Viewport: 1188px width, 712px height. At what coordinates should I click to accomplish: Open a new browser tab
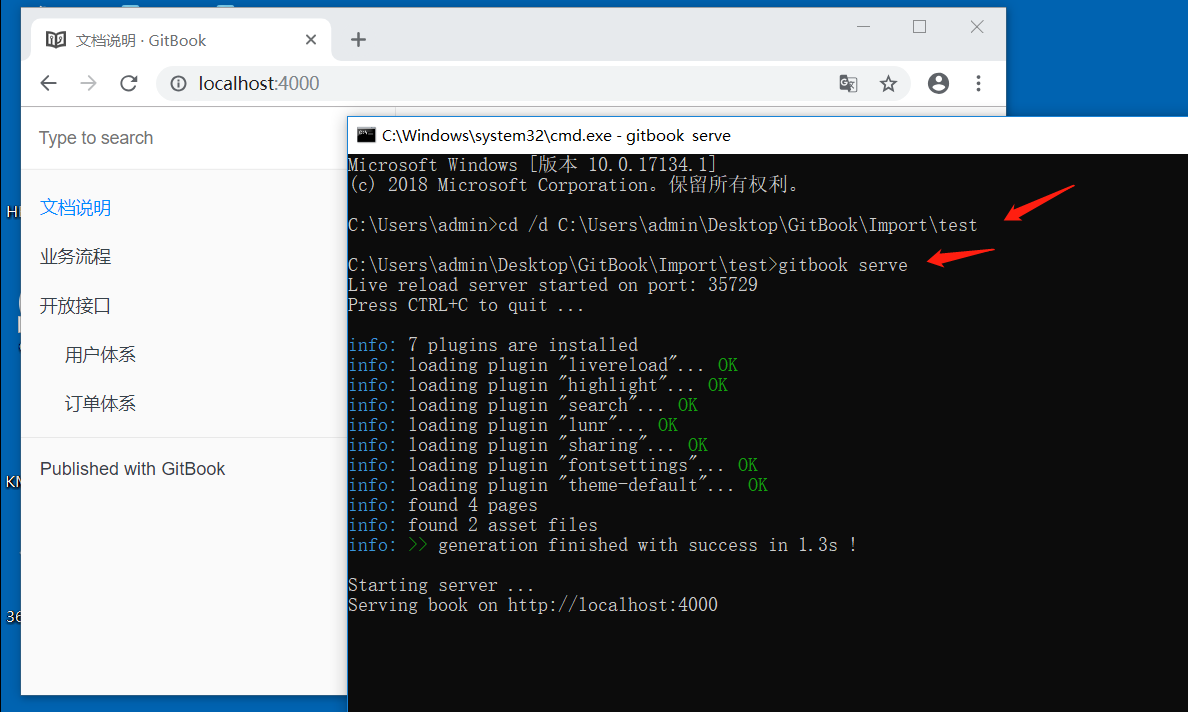(358, 39)
